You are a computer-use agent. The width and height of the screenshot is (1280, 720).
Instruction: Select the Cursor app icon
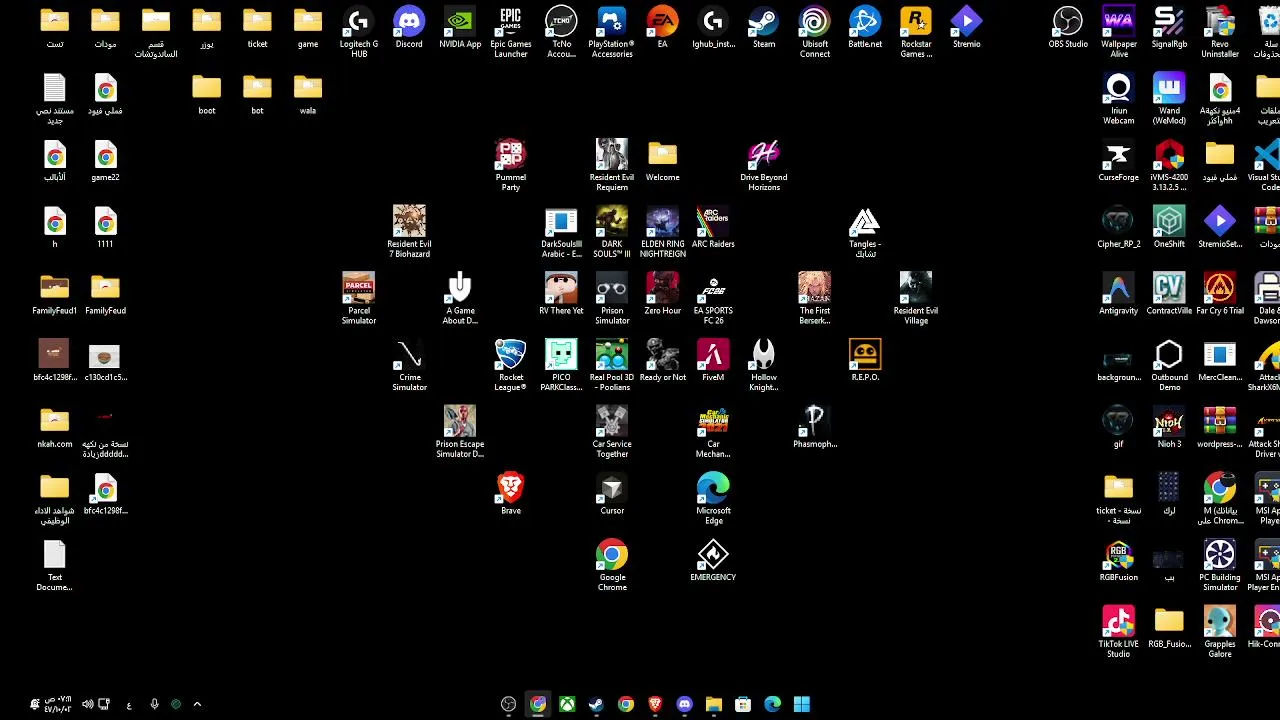[x=612, y=493]
